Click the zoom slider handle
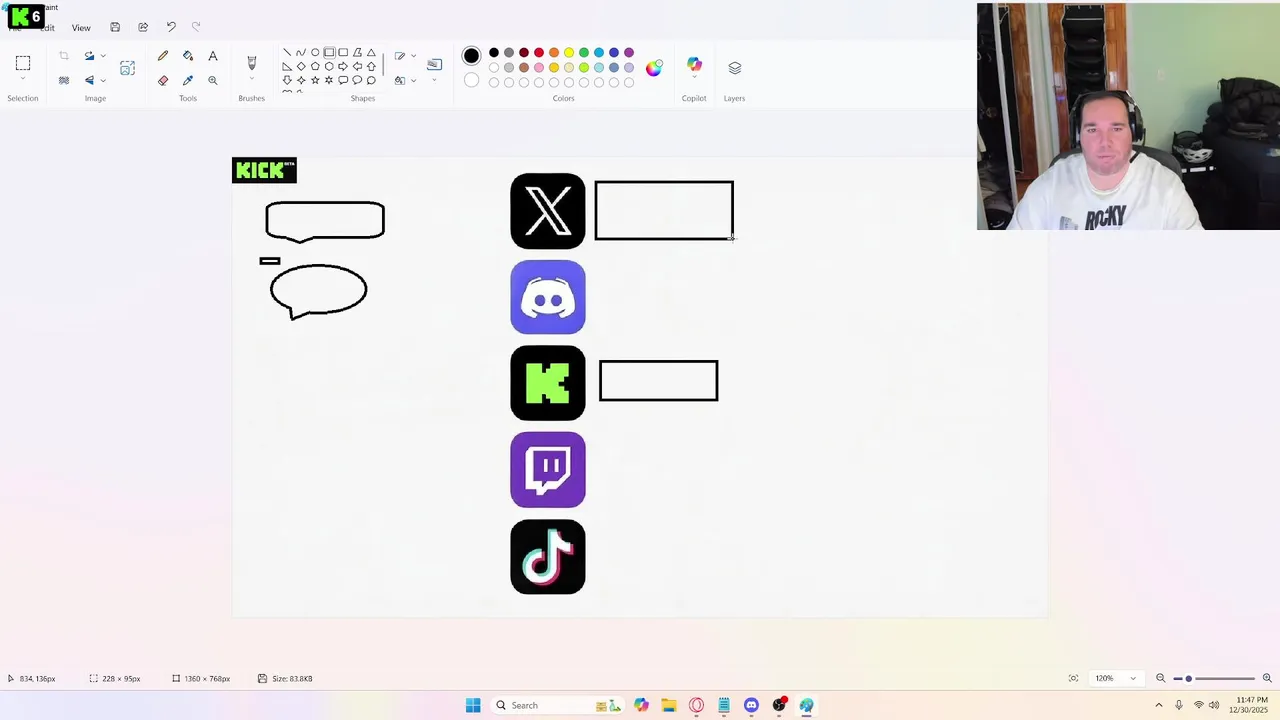The image size is (1280, 720). point(1188,678)
